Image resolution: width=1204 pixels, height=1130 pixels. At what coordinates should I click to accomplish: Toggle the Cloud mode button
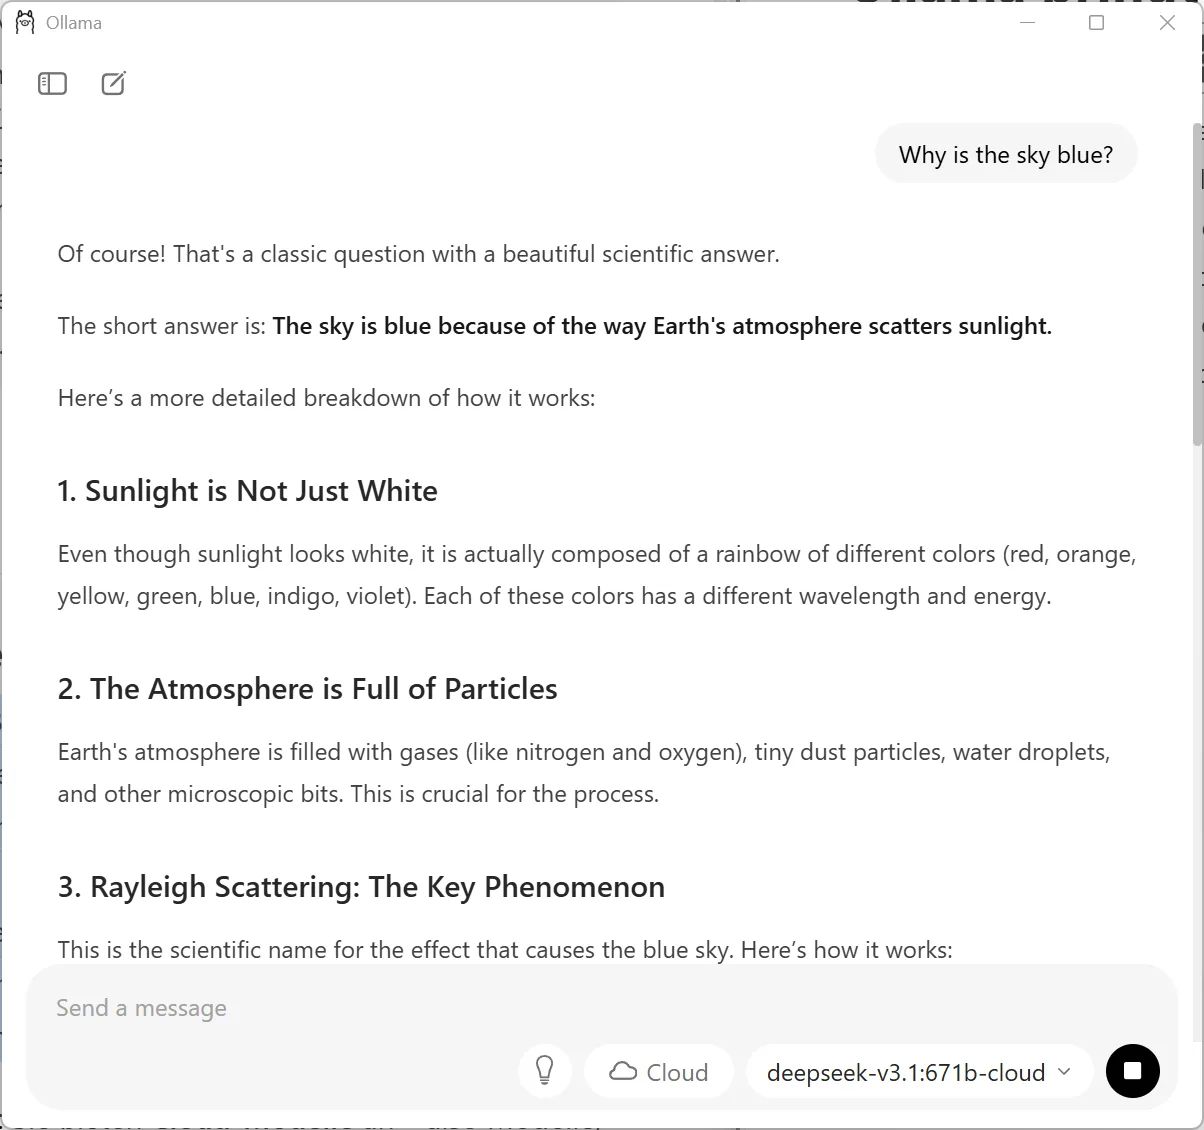[659, 1072]
